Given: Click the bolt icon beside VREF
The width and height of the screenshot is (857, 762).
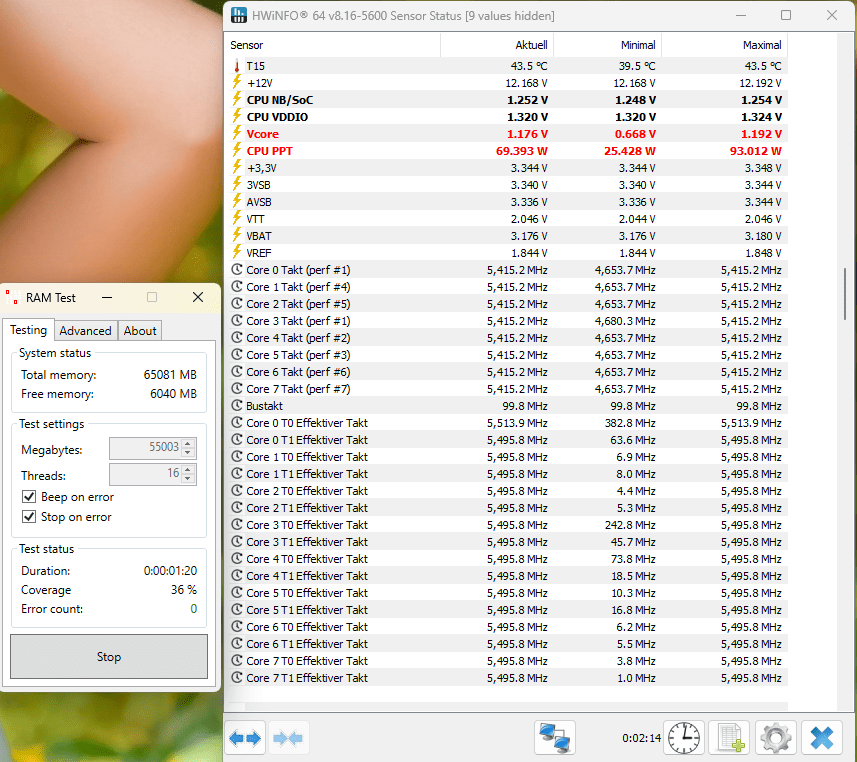Looking at the screenshot, I should click(237, 253).
